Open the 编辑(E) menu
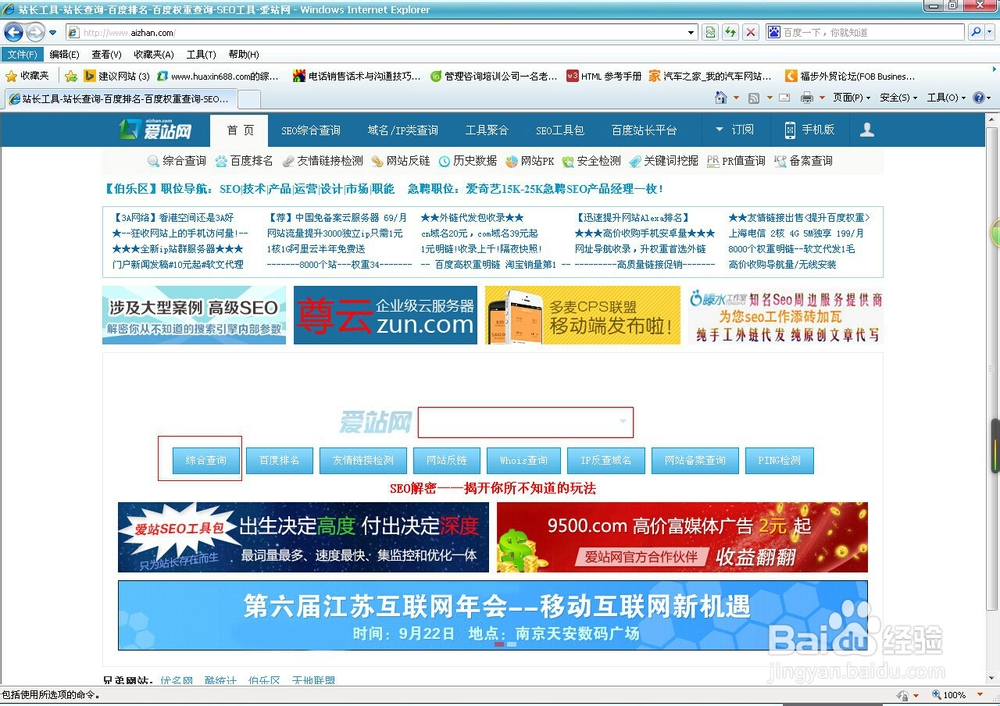The height and width of the screenshot is (706, 1000). [64, 54]
